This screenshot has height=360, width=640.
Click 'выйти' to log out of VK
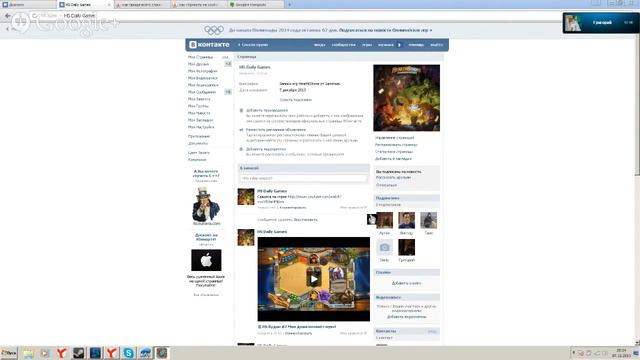coord(436,45)
